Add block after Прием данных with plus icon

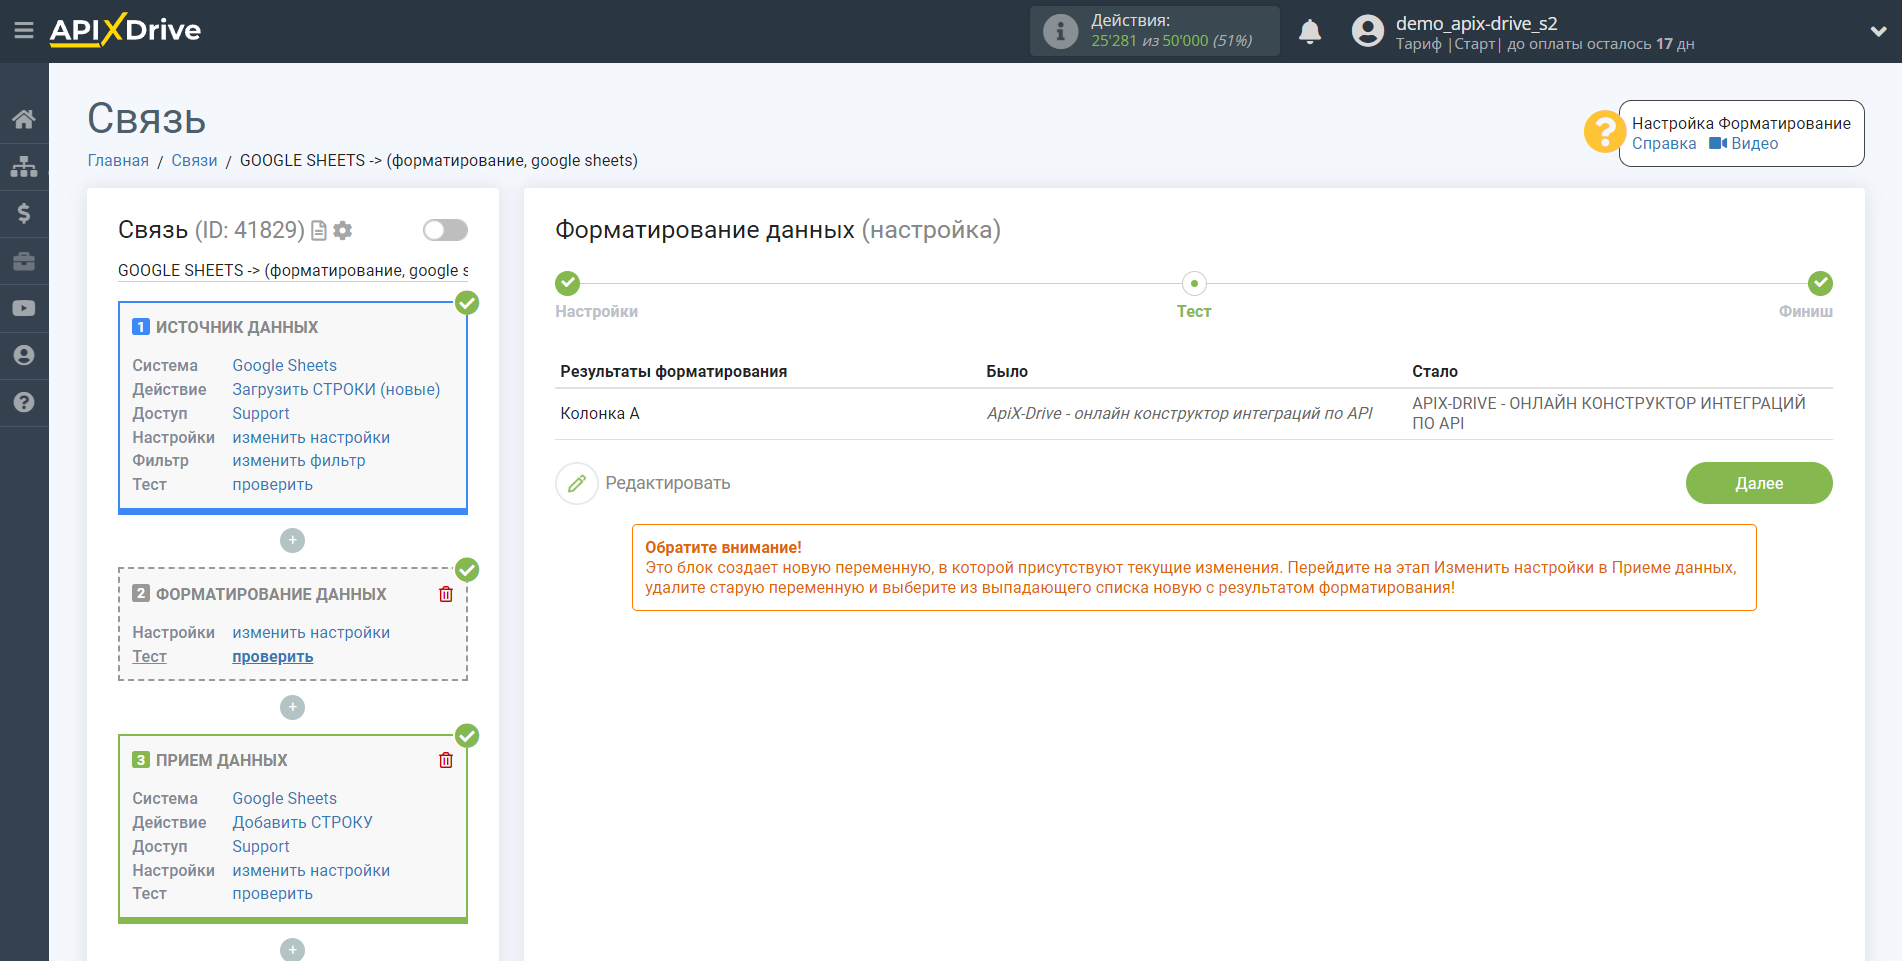292,949
